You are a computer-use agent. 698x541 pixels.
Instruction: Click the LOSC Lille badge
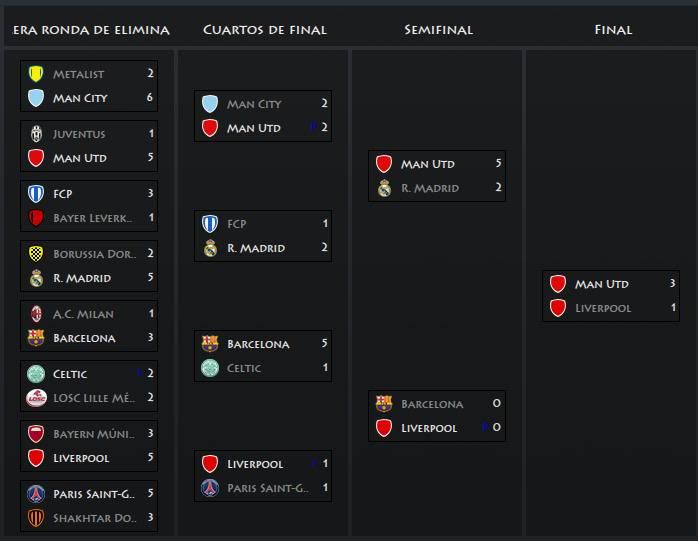pyautogui.click(x=36, y=398)
